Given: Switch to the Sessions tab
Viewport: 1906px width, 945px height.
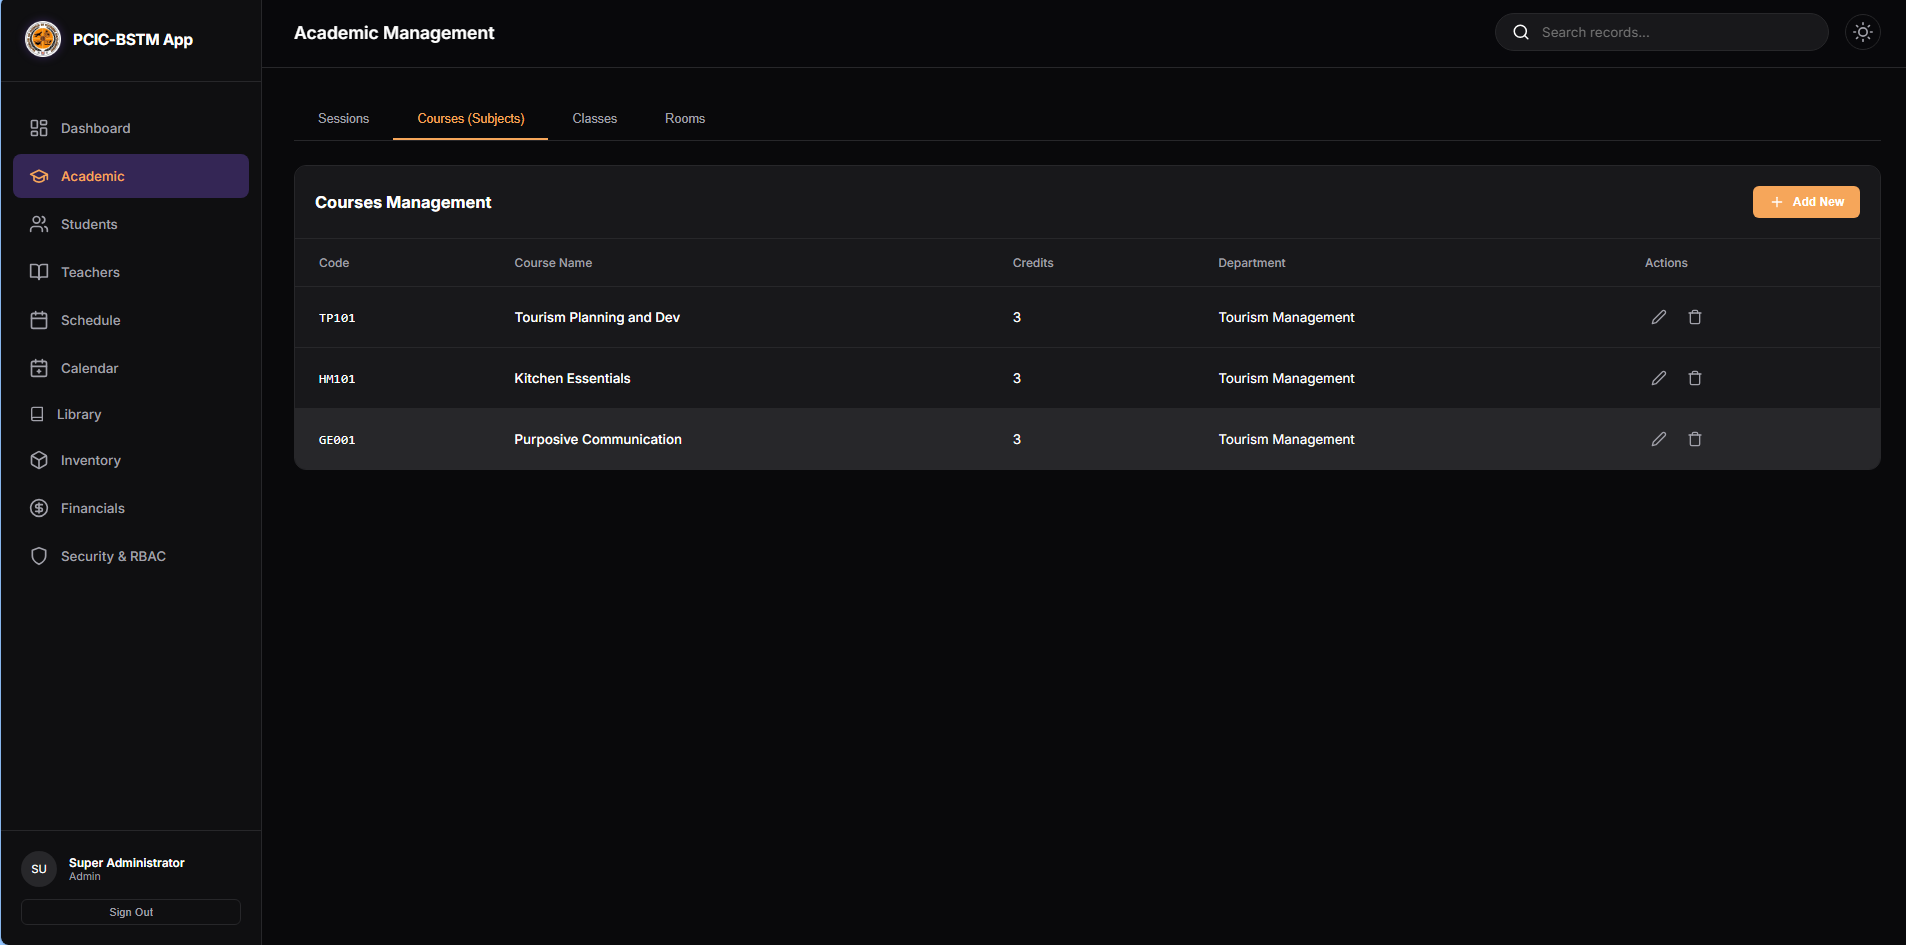Looking at the screenshot, I should pyautogui.click(x=343, y=118).
